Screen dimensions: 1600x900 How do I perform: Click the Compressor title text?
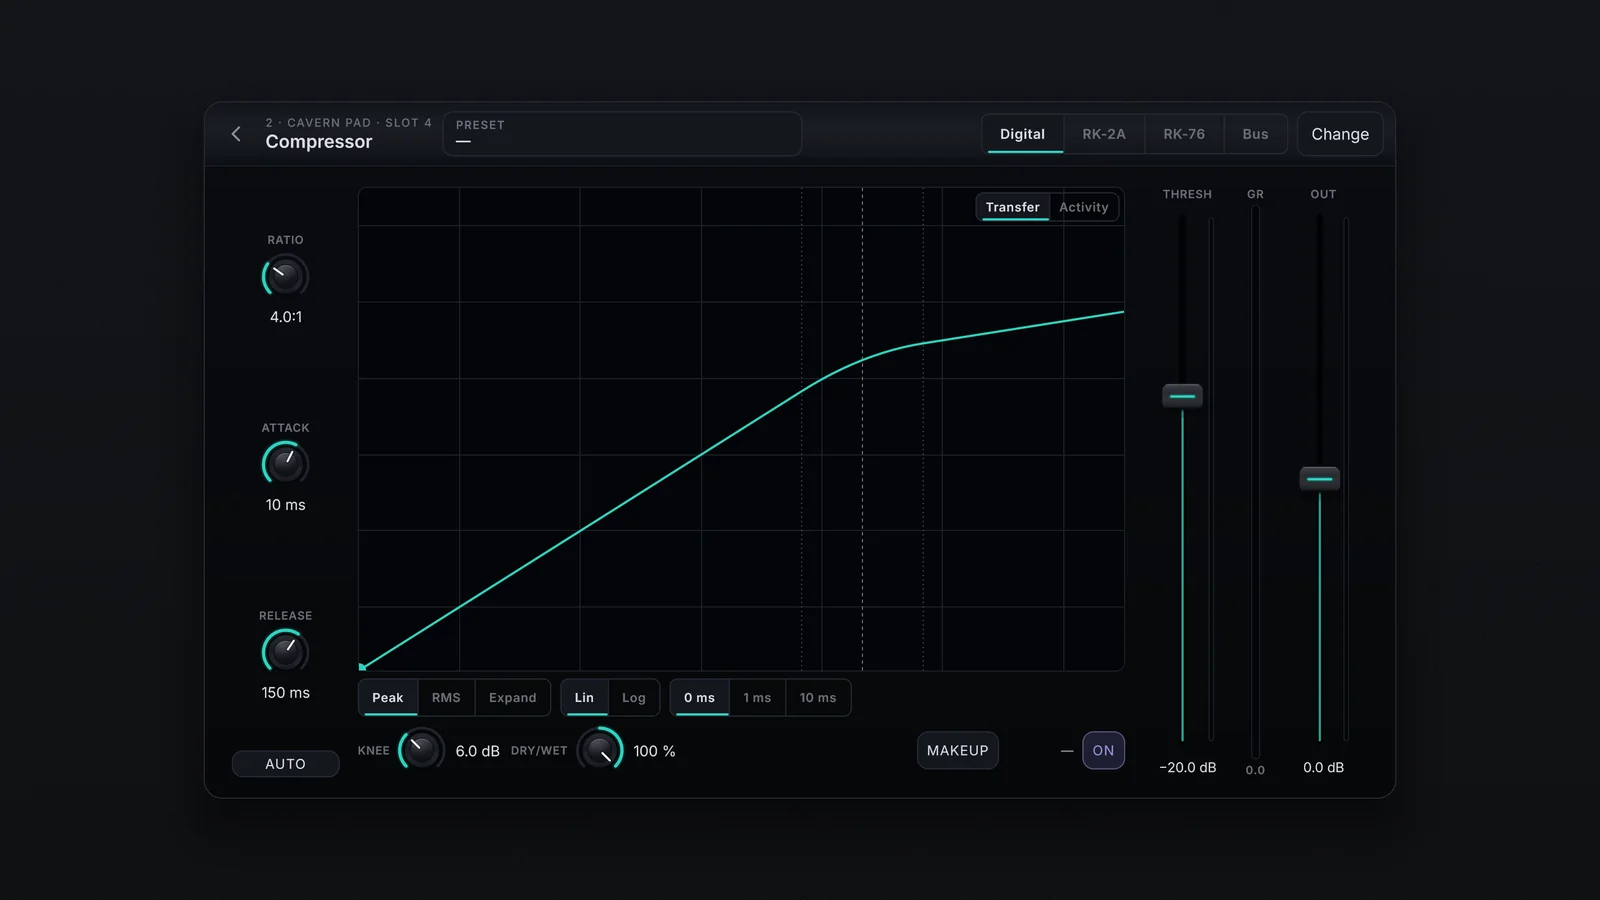319,142
